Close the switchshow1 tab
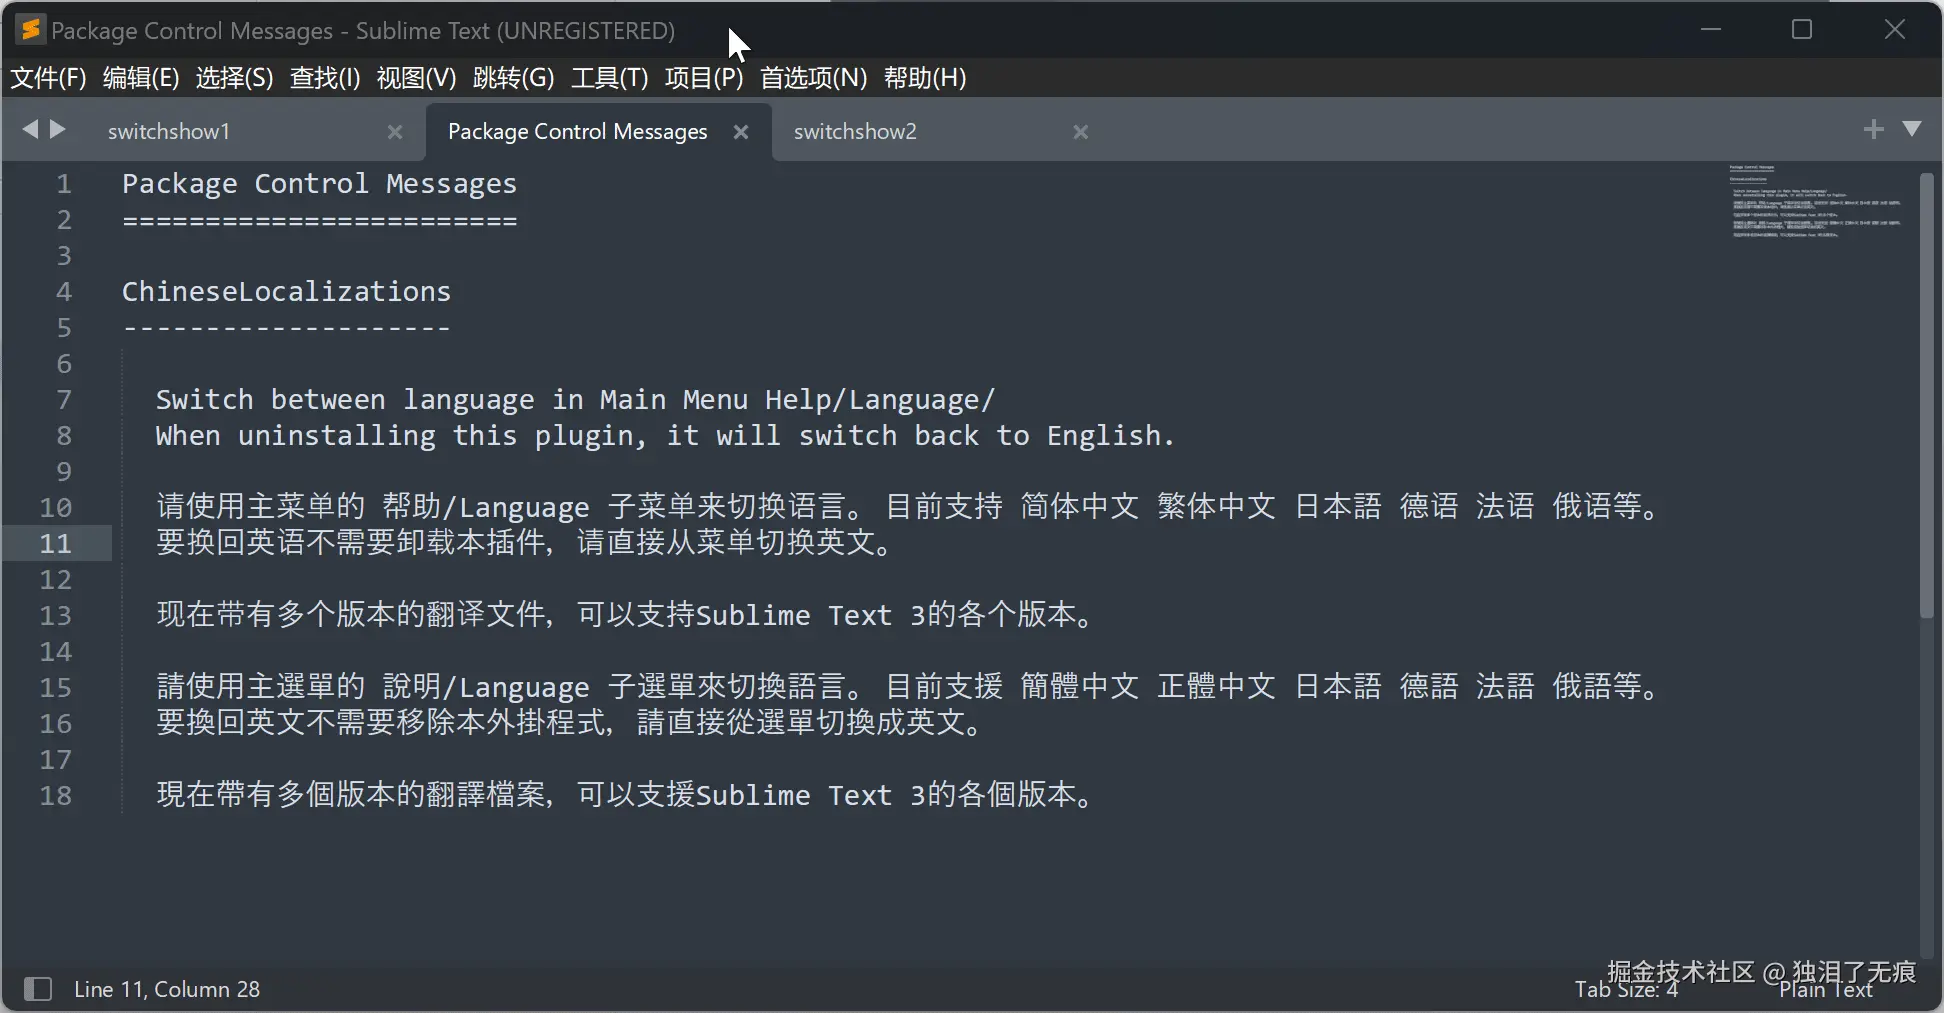The height and width of the screenshot is (1013, 1944). tap(395, 132)
